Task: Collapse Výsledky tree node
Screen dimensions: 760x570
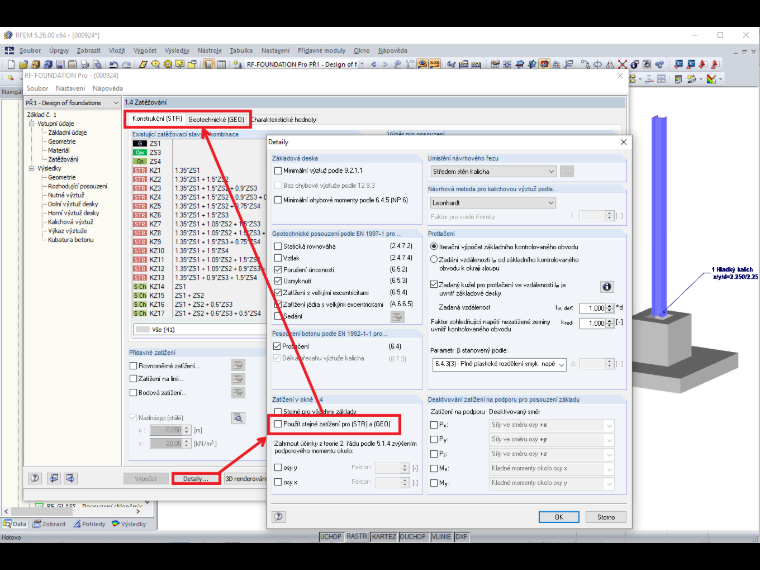Action: (32, 168)
